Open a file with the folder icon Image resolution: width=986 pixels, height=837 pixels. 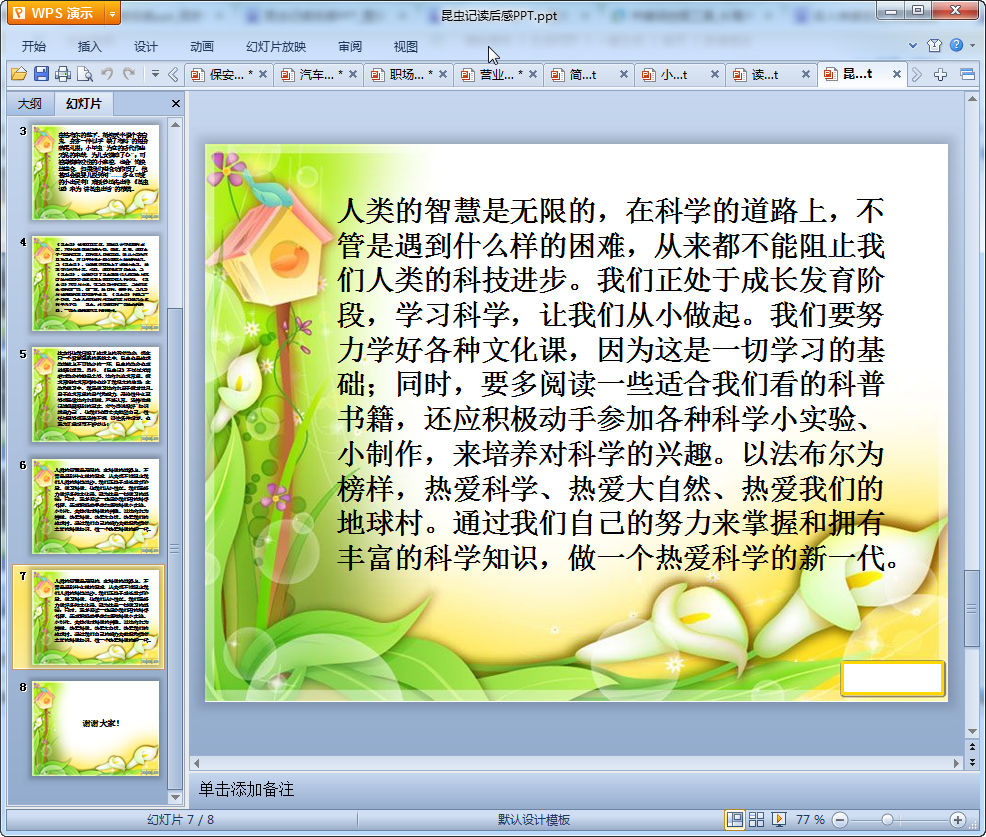tap(19, 74)
